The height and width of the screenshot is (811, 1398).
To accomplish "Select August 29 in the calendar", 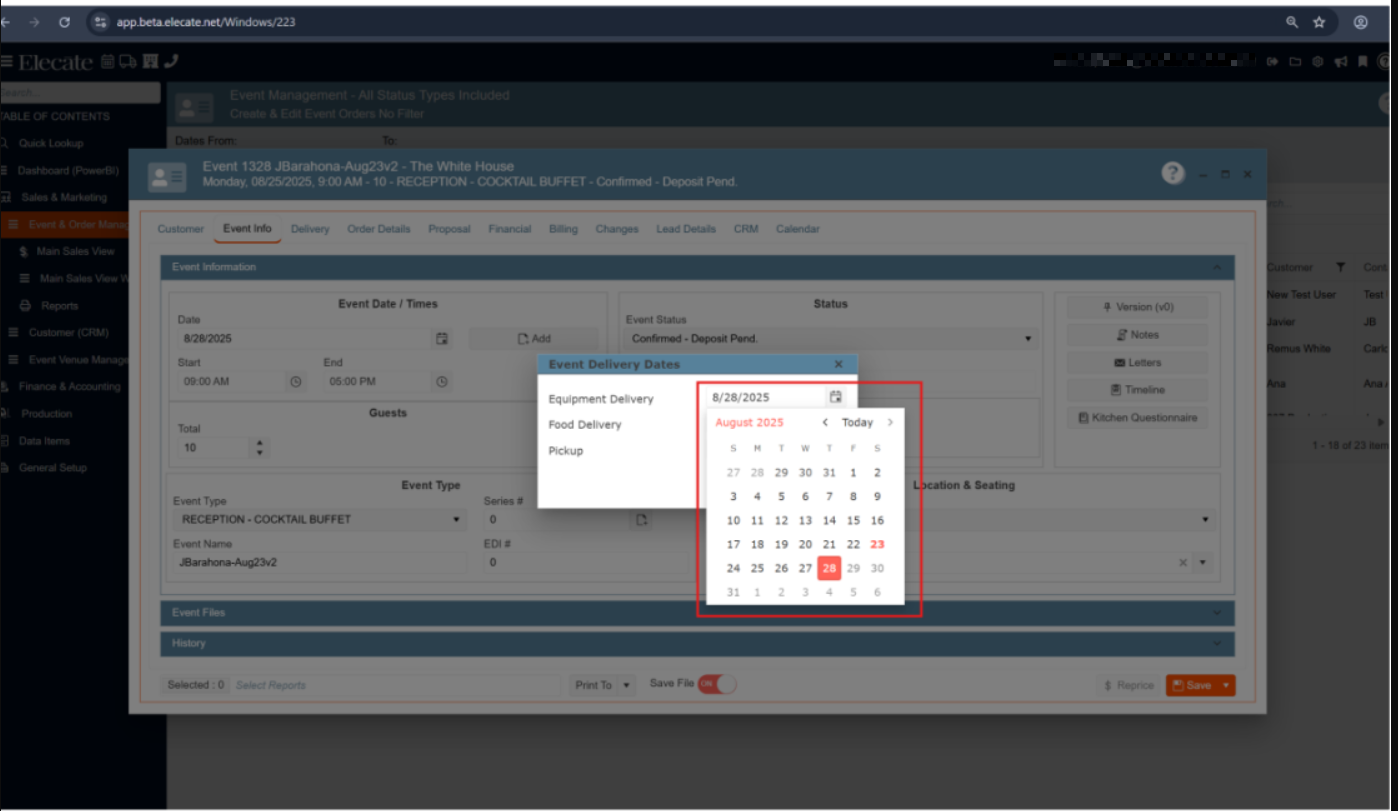I will [x=853, y=568].
